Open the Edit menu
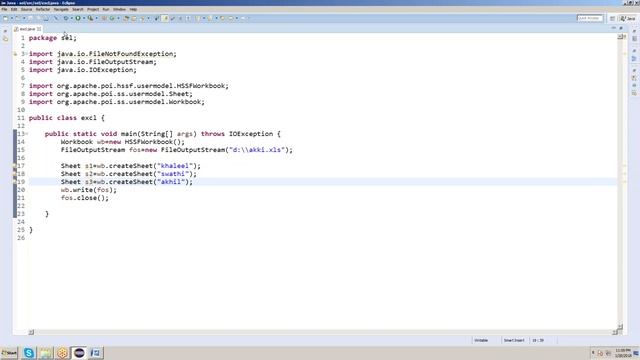Screen dimensions: 640x360 pyautogui.click(x=14, y=9)
